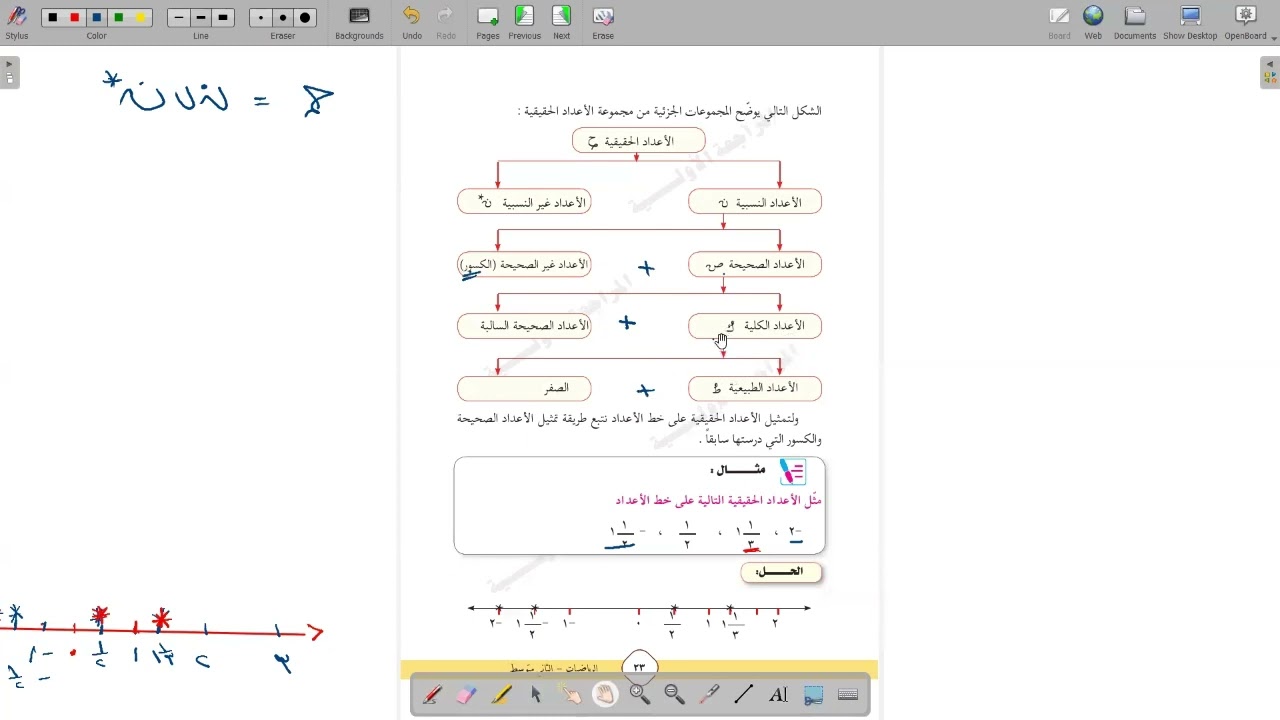Viewport: 1280px width, 720px height.
Task: Open the Erase page options
Action: [603, 22]
